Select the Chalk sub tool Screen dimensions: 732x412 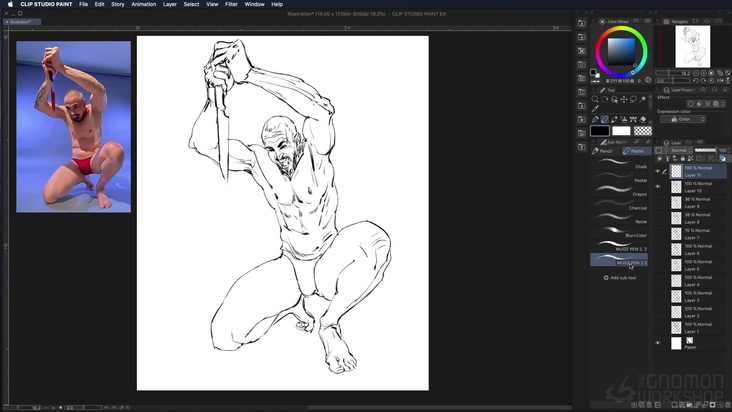619,164
